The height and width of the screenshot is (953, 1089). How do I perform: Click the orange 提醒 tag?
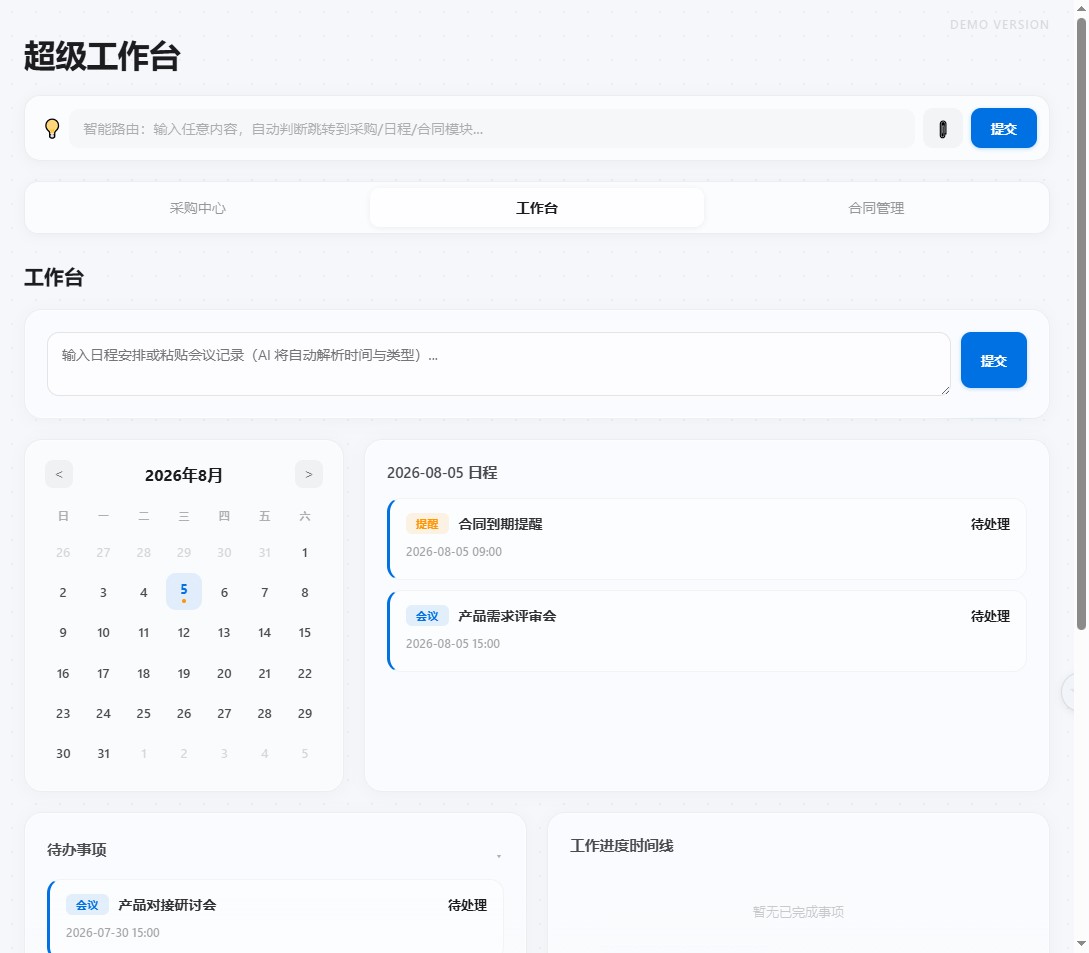pyautogui.click(x=427, y=524)
